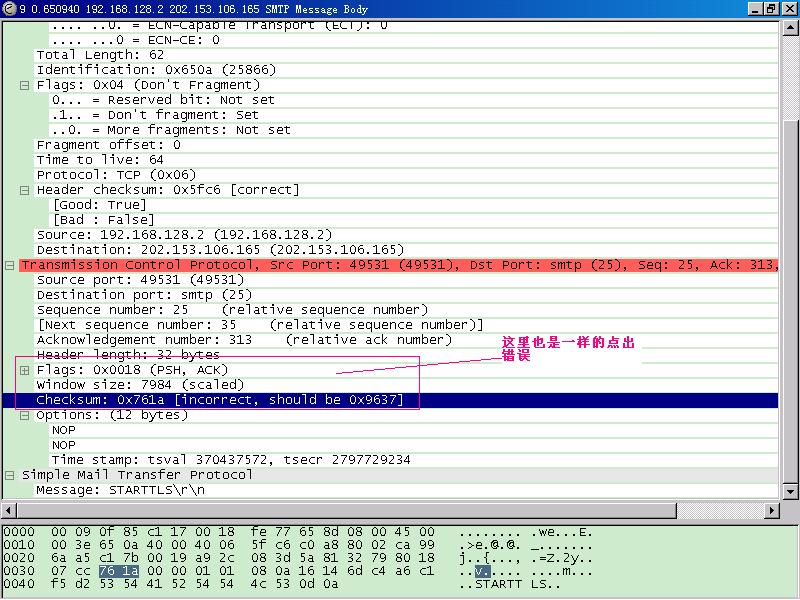Collapse the Header checksum: 0x5fc6 node

[x=24, y=190]
